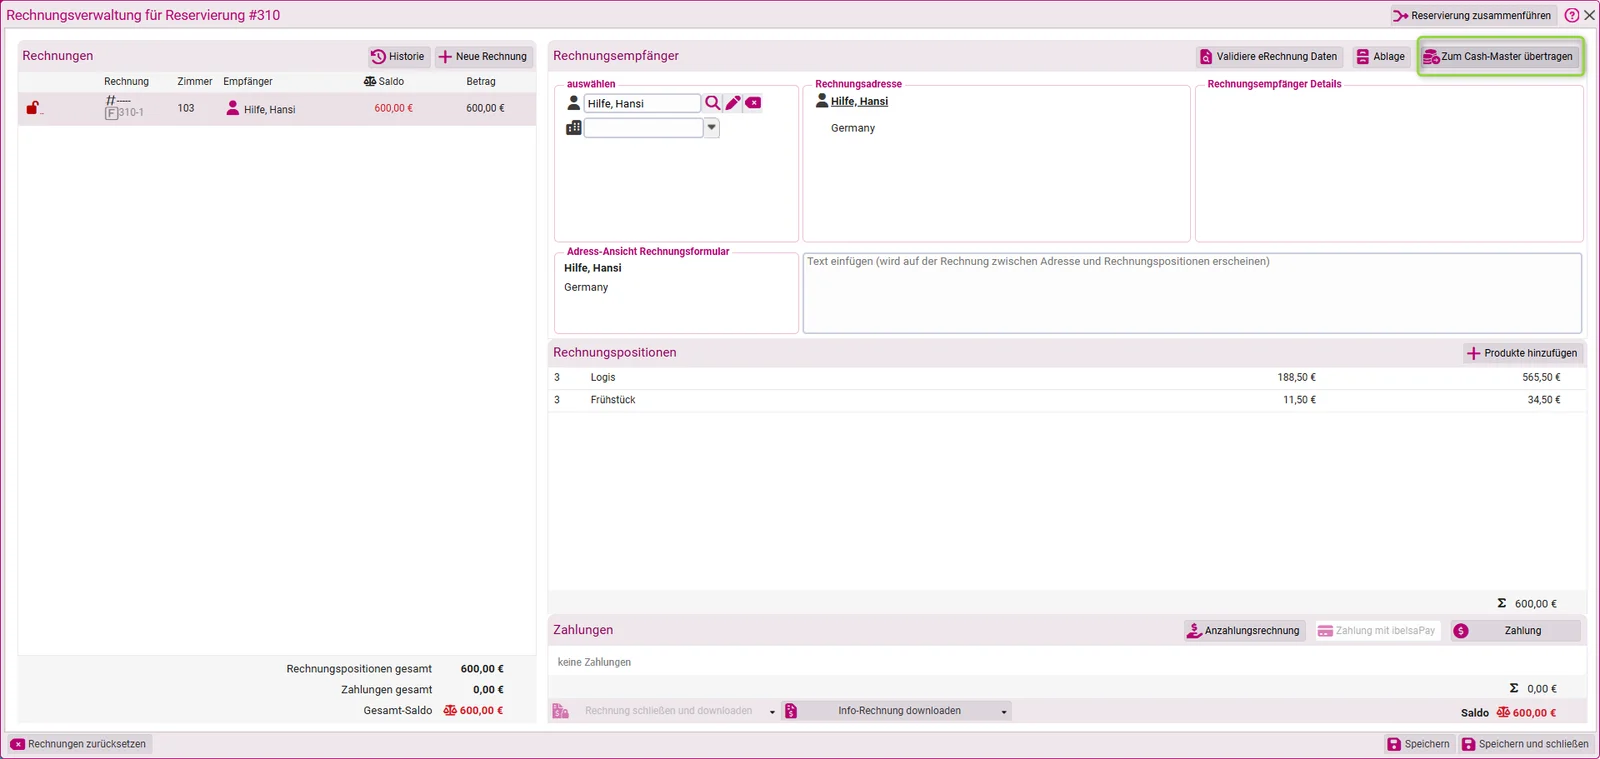Viewport: 1600px width, 759px height.
Task: Click the Rechnung column header
Action: click(x=127, y=82)
